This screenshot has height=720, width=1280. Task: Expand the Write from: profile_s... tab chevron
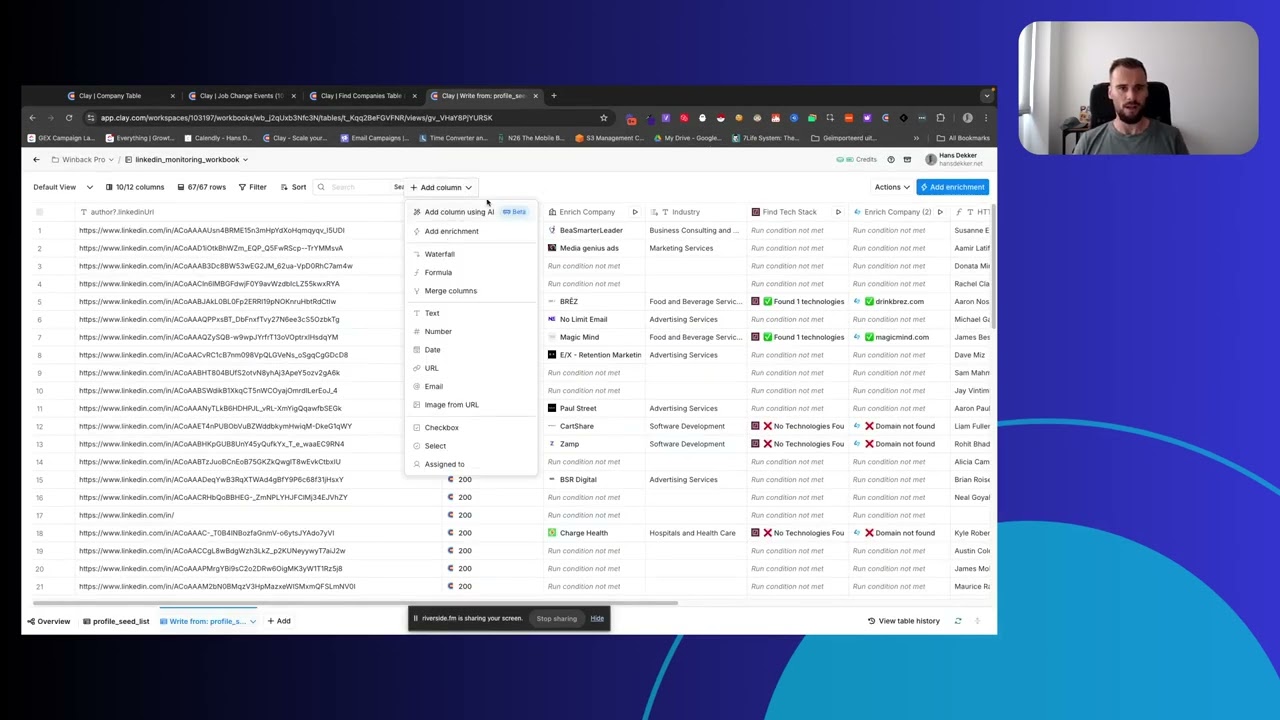coord(253,621)
